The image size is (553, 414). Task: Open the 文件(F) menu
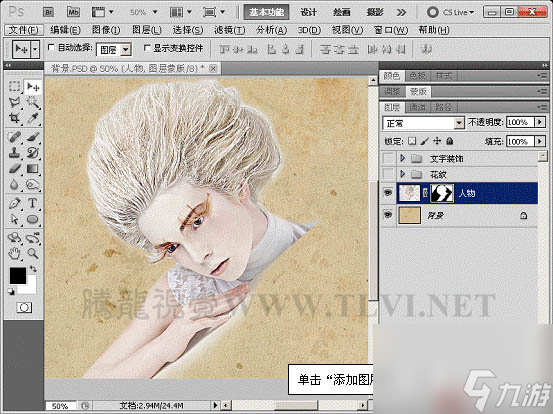24,30
